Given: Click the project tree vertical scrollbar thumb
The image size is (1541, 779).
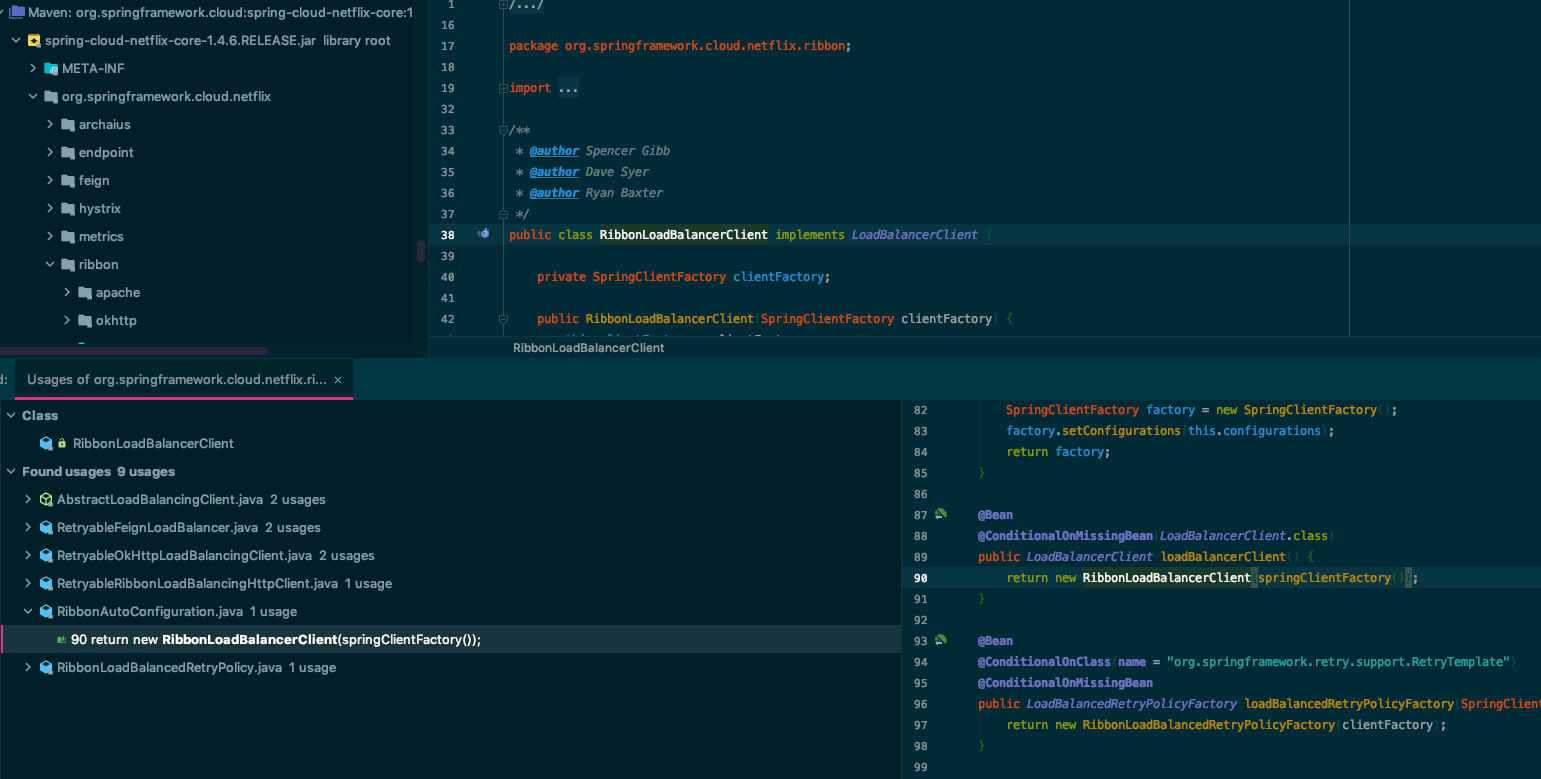Looking at the screenshot, I should [x=421, y=251].
